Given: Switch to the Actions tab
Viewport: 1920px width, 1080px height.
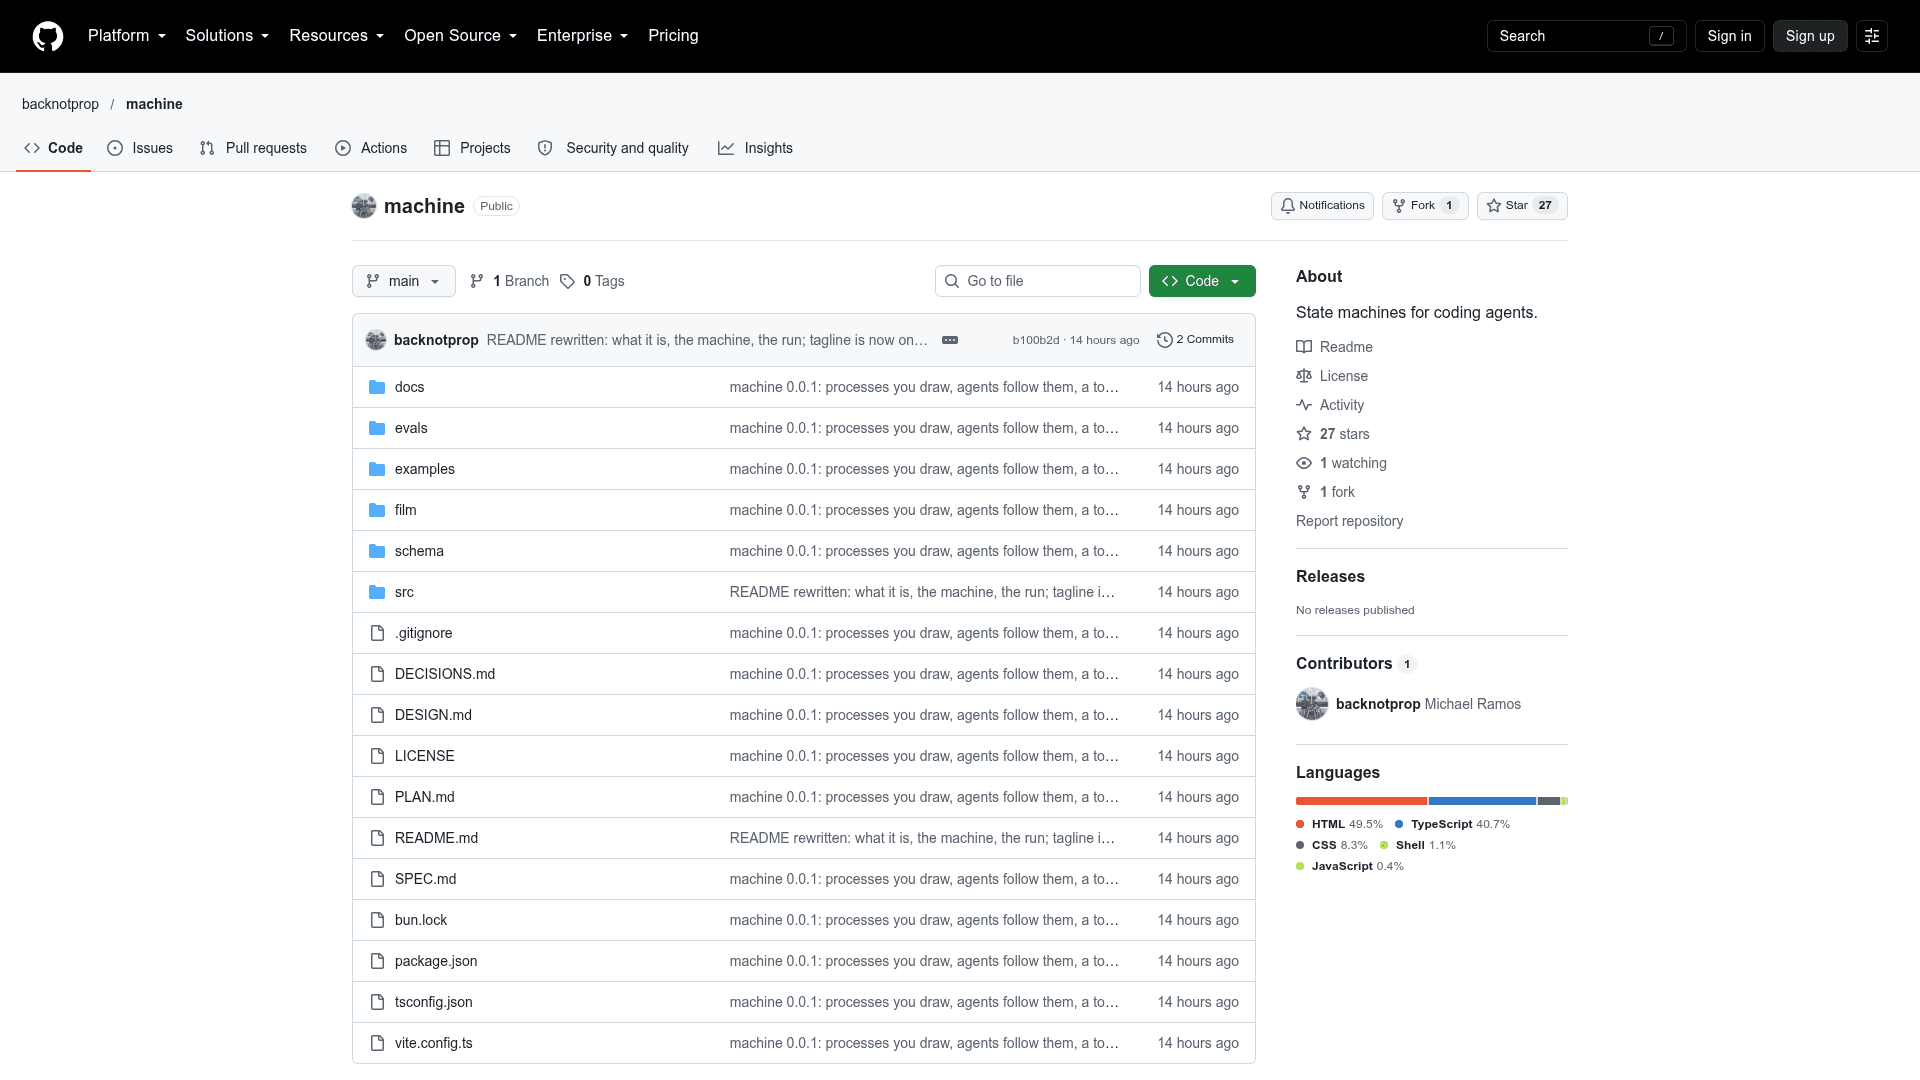Looking at the screenshot, I should tap(371, 148).
